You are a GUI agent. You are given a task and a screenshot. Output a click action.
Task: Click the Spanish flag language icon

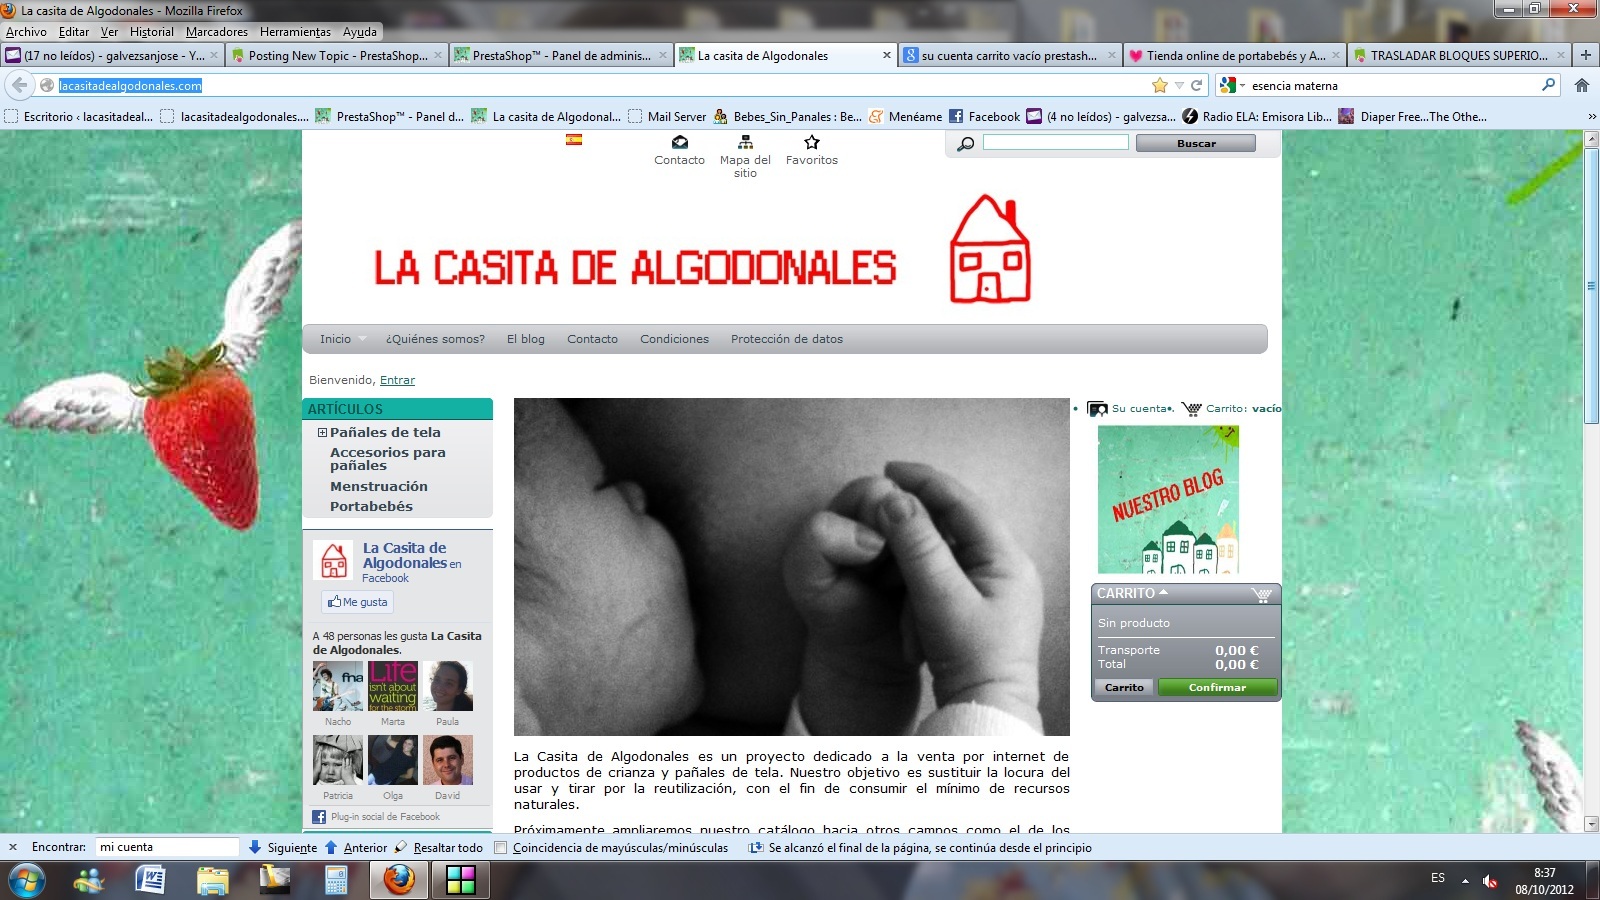[574, 140]
